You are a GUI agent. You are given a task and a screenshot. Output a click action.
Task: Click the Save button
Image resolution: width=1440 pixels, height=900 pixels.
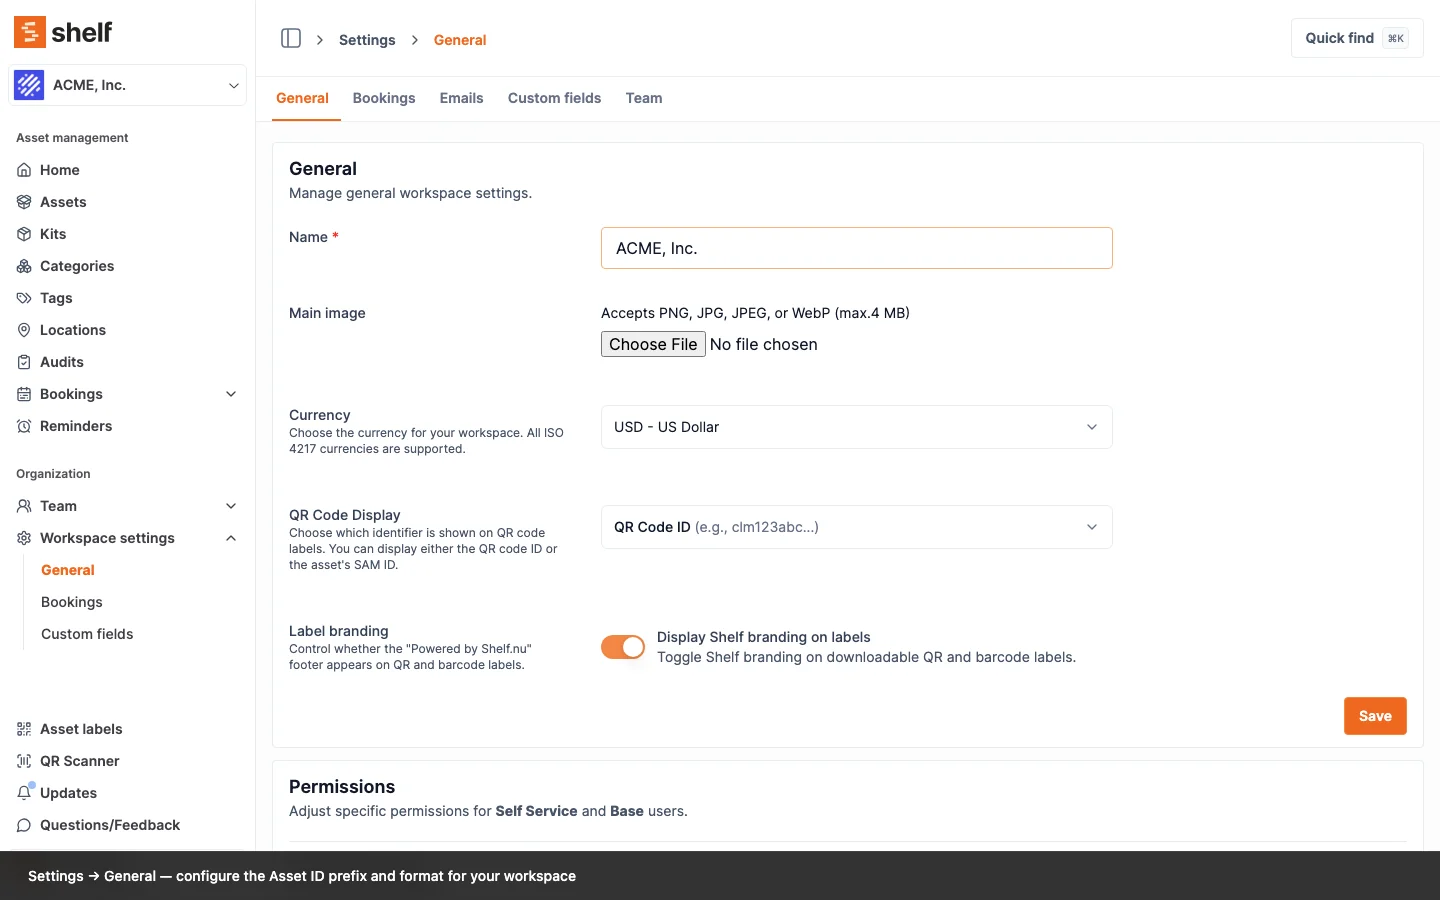click(1374, 716)
